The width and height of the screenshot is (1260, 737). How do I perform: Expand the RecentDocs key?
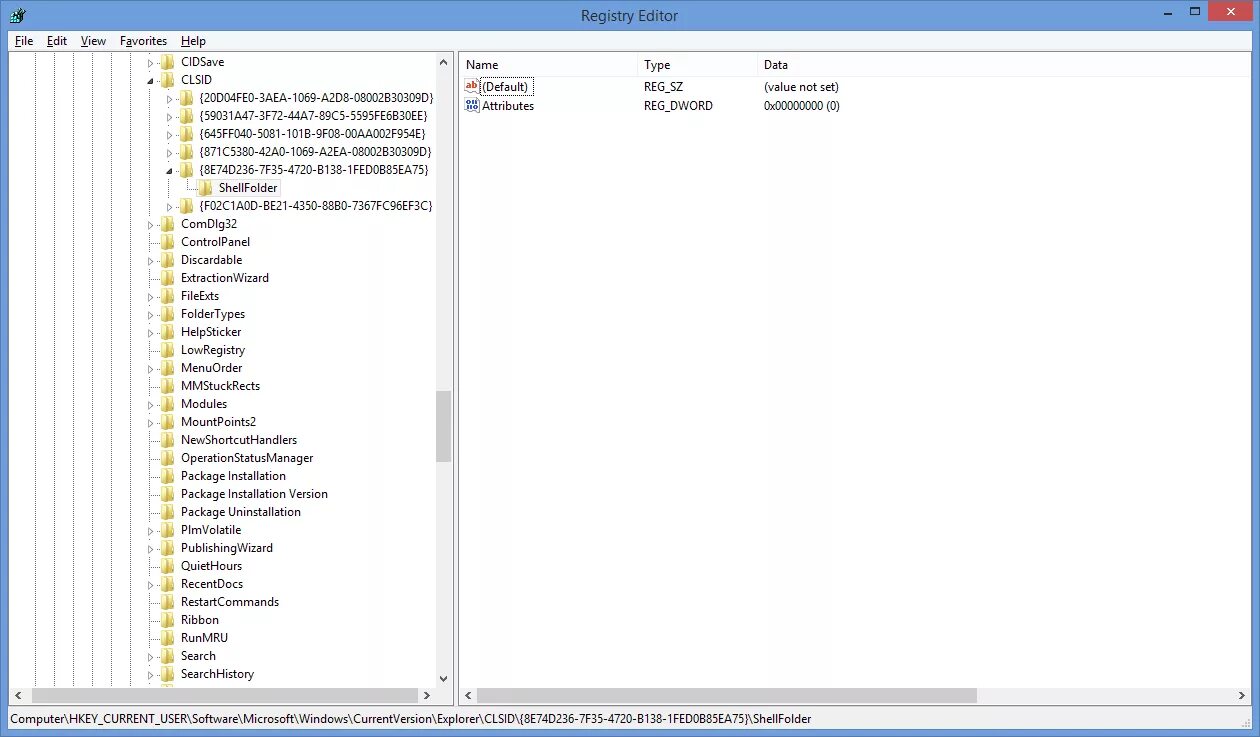point(151,584)
